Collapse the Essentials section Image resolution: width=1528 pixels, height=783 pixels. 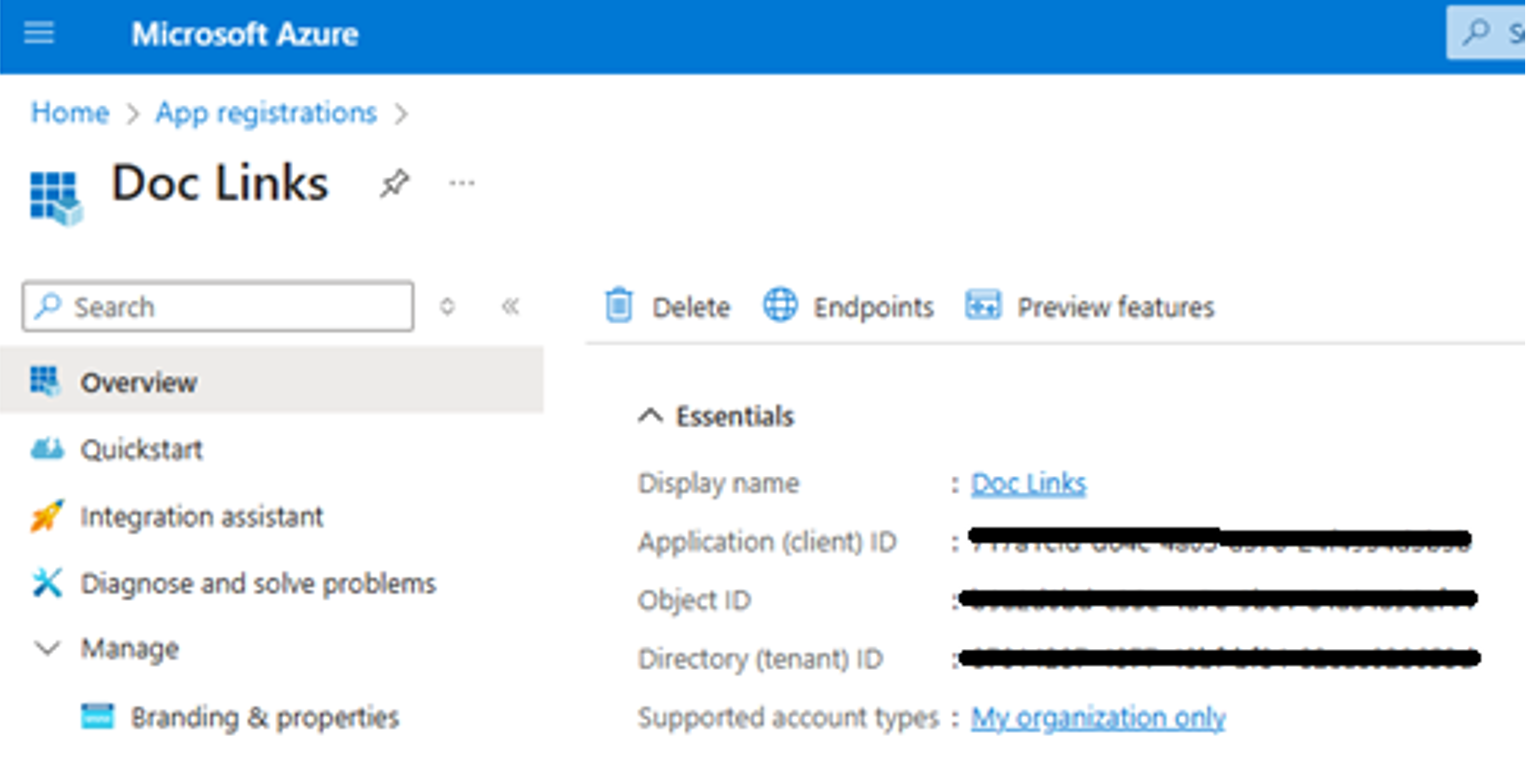pyautogui.click(x=651, y=416)
